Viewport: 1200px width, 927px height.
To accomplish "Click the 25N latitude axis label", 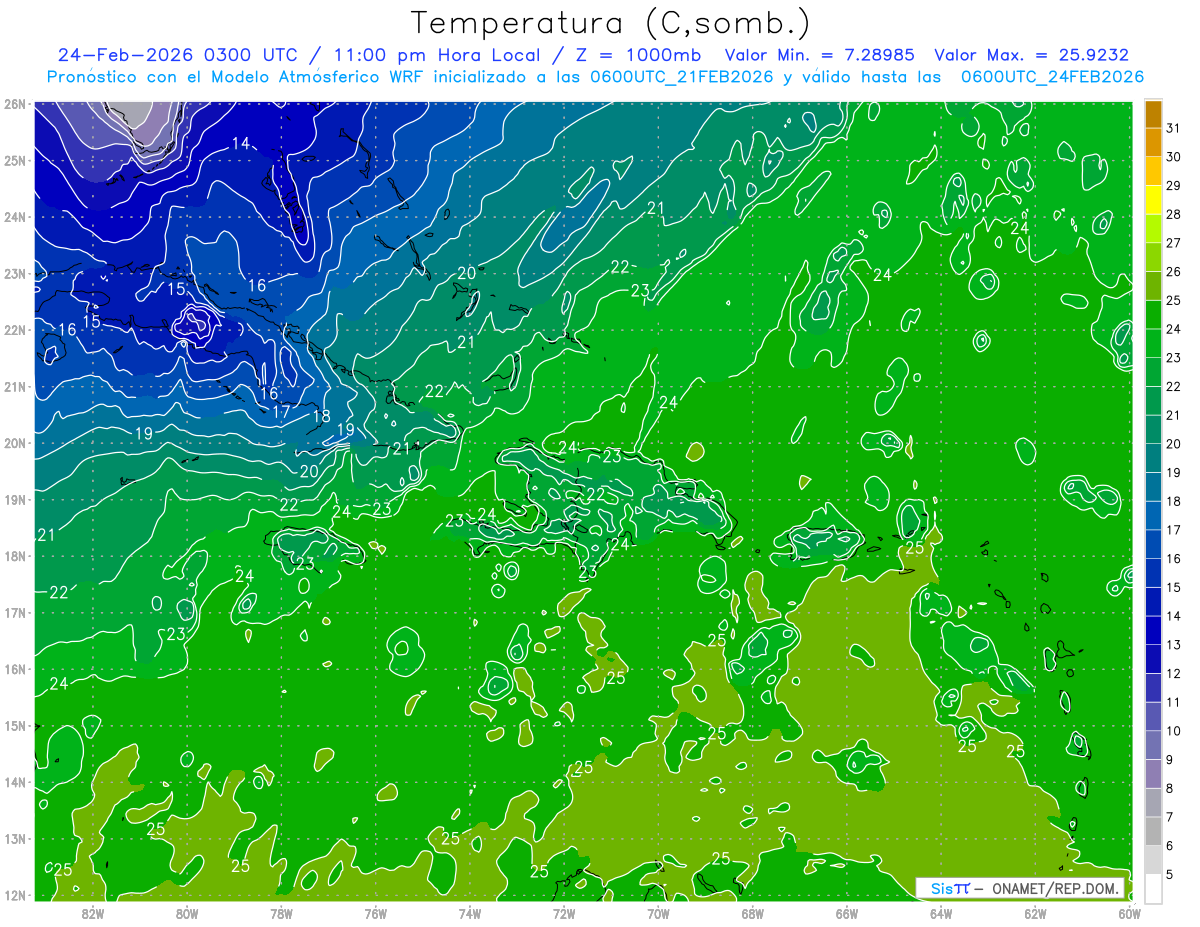I will [x=15, y=160].
